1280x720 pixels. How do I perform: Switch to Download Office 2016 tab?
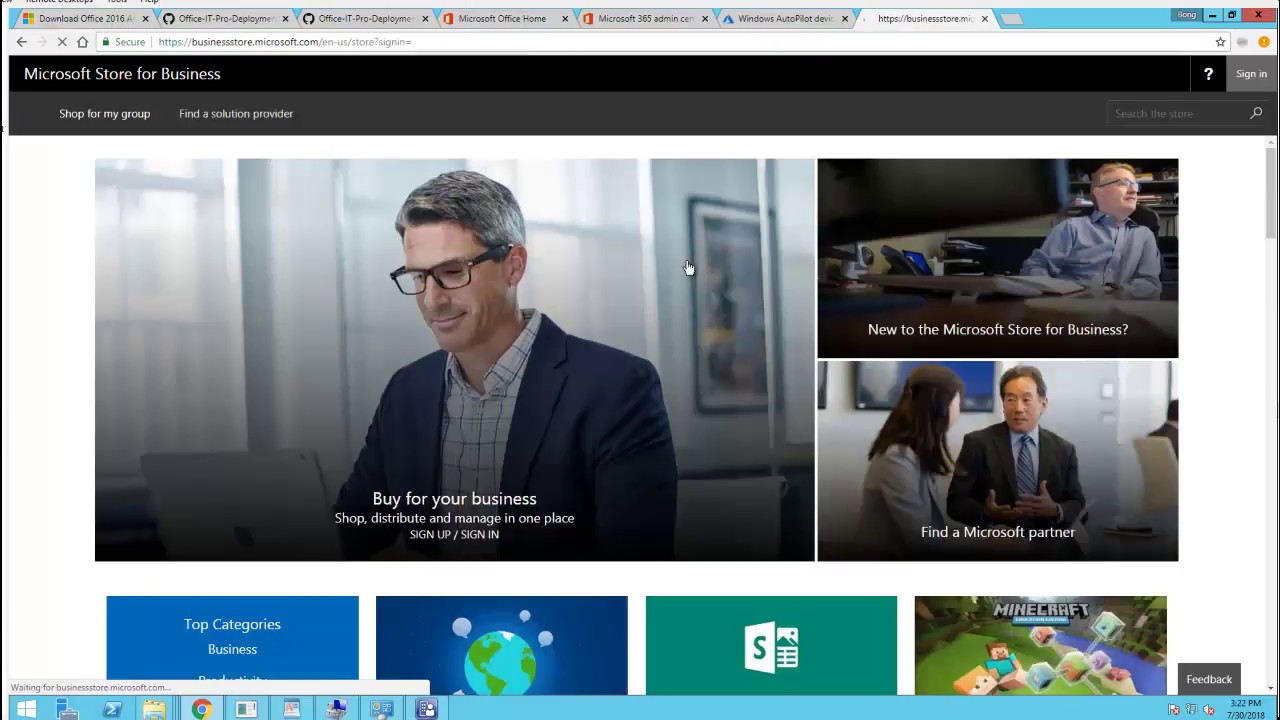[x=85, y=18]
